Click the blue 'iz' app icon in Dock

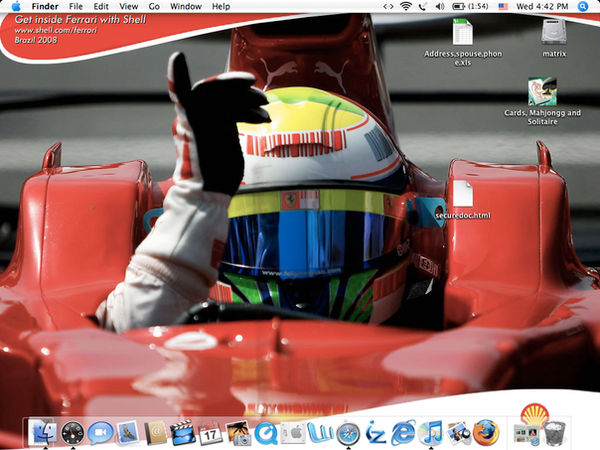(x=375, y=433)
